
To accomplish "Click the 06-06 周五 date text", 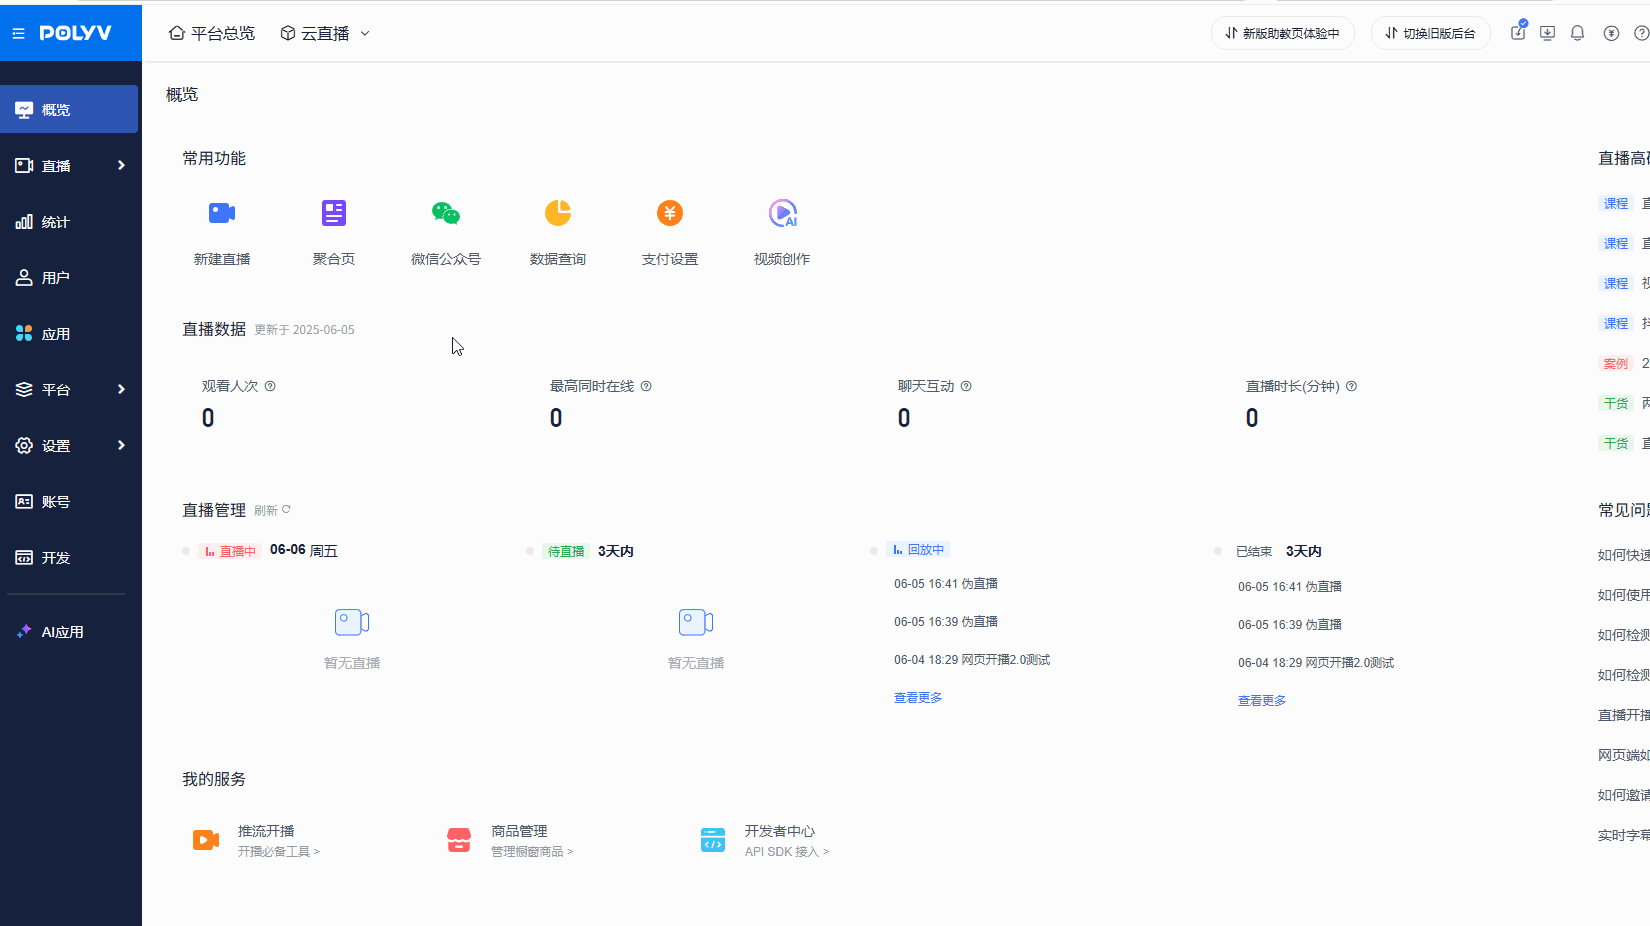I will coord(304,550).
